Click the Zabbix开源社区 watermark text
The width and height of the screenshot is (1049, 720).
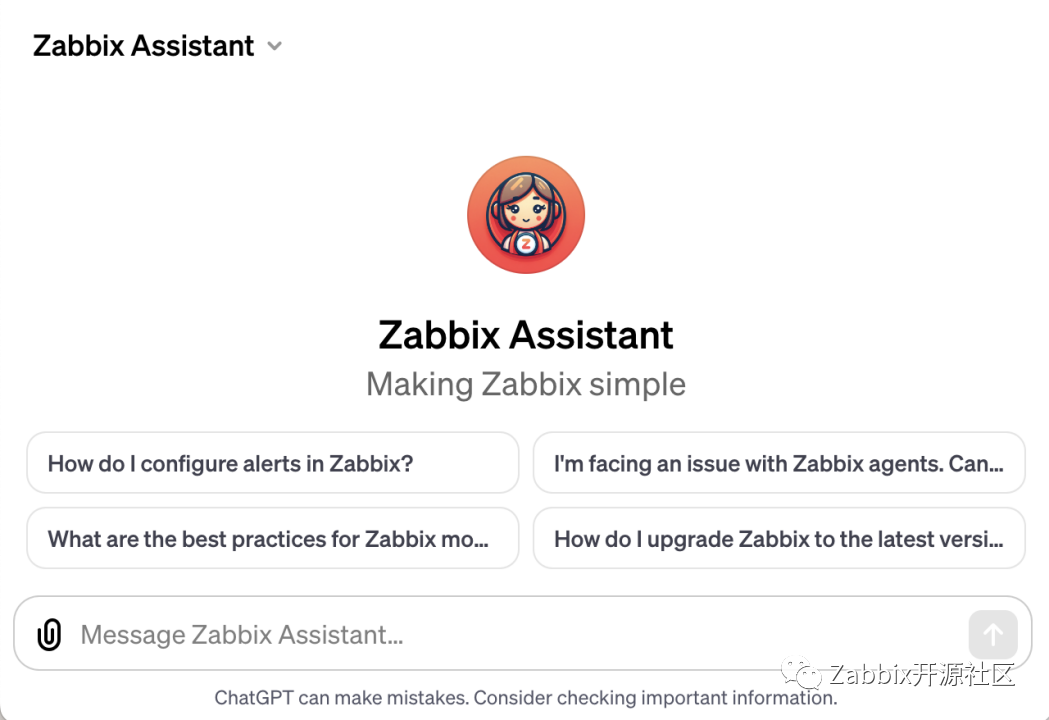[922, 675]
